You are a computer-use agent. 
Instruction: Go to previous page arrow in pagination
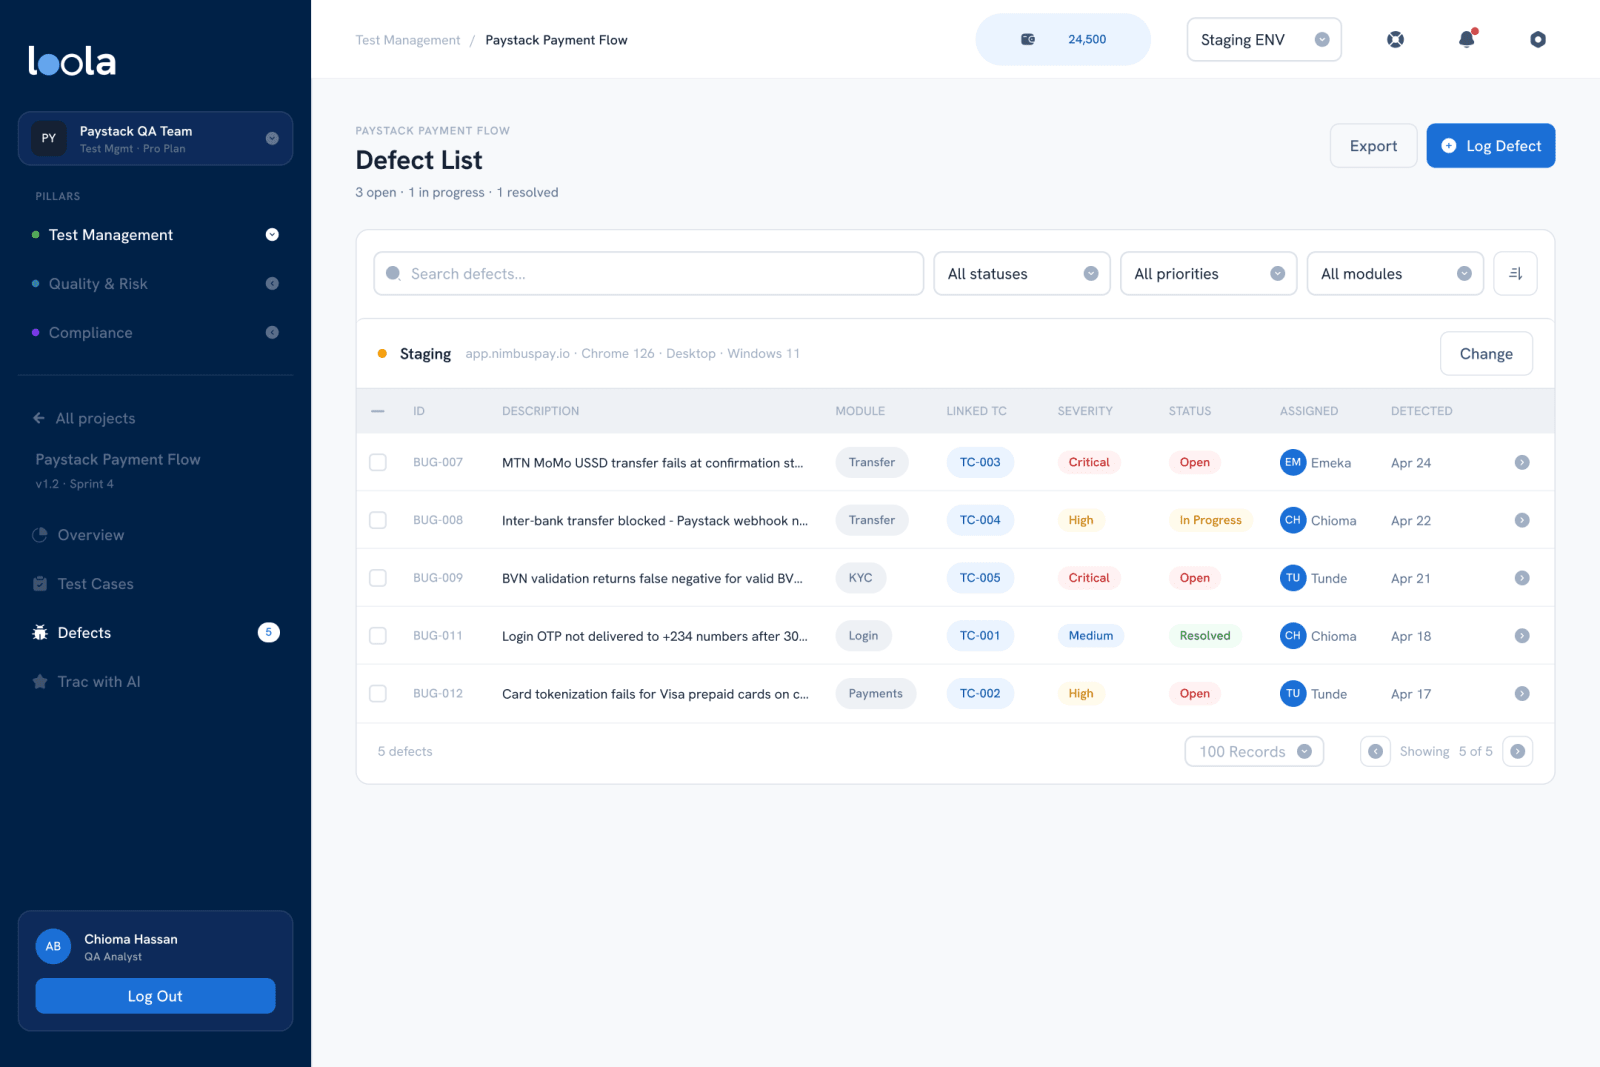point(1375,751)
